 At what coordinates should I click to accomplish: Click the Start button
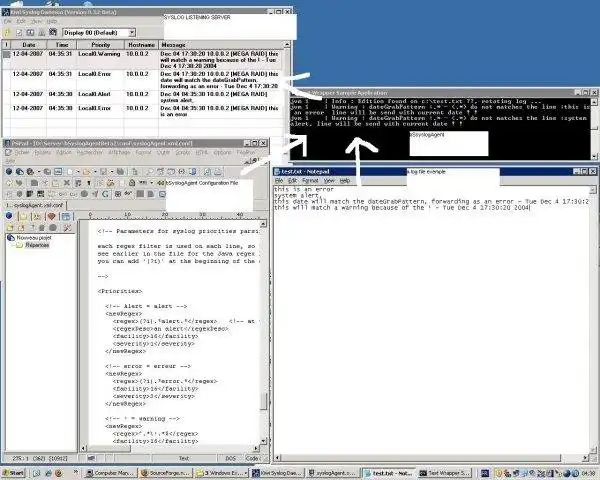pos(13,473)
